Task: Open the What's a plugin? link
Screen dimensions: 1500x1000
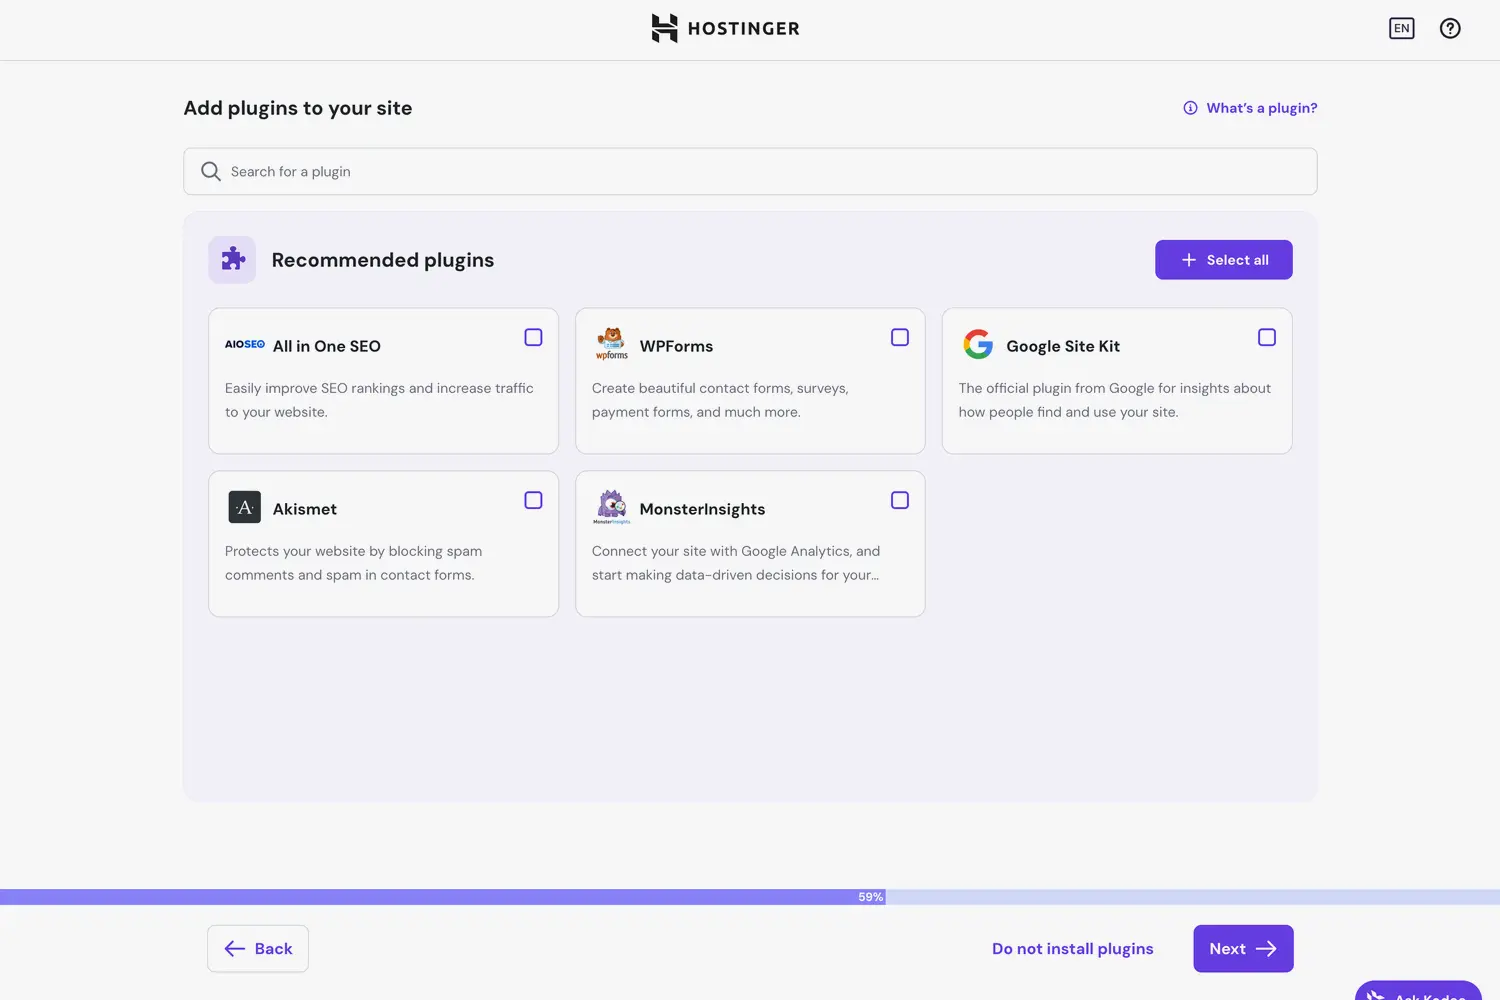Action: pos(1262,108)
